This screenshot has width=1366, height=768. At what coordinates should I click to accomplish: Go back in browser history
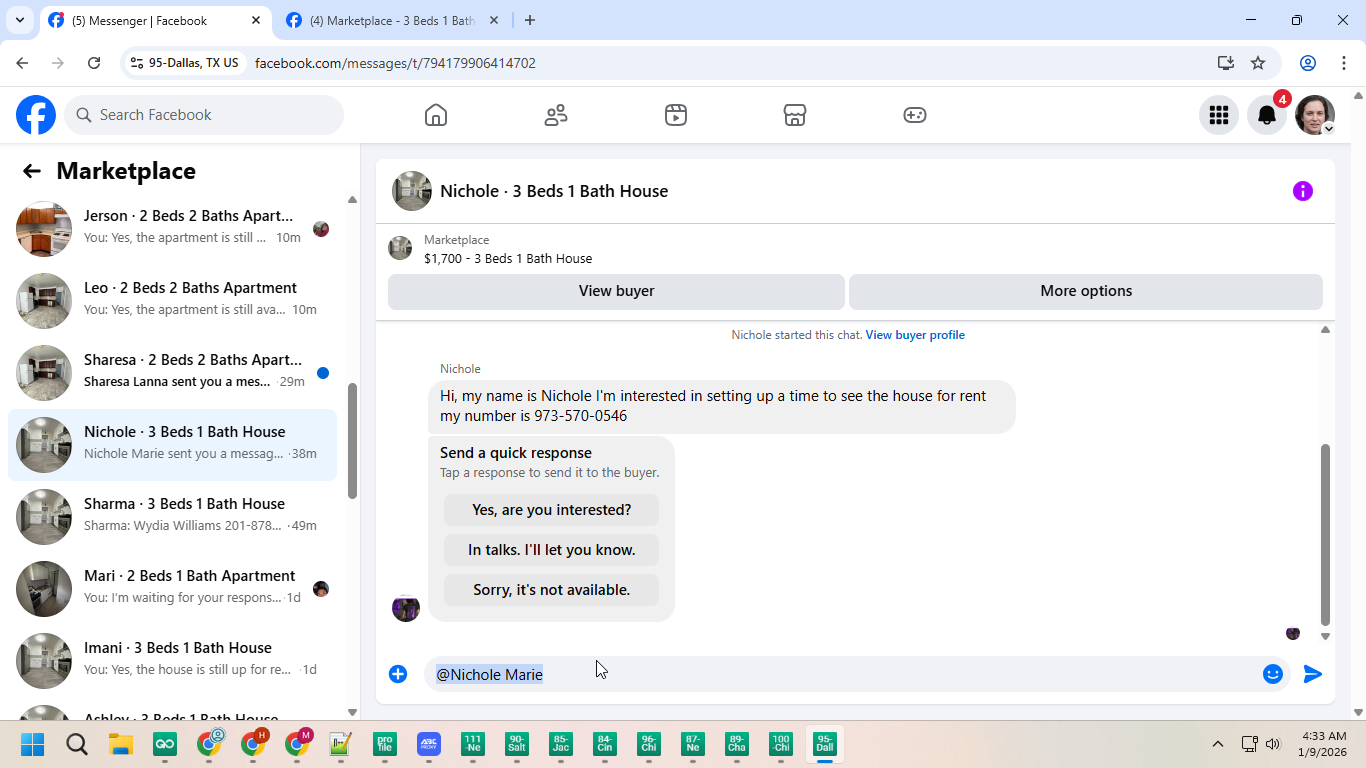click(x=22, y=63)
